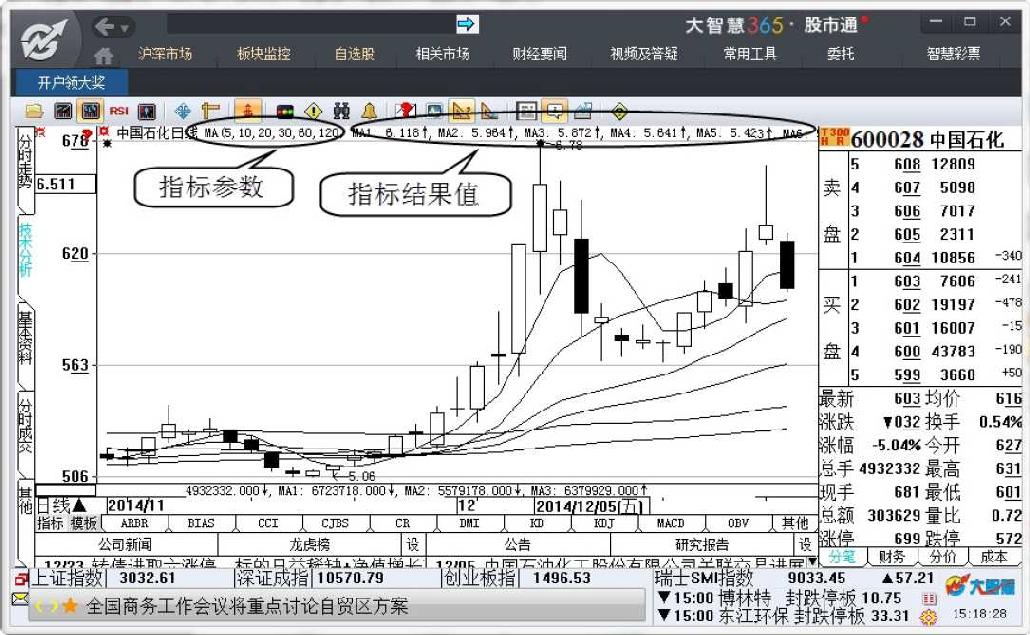
Task: Switch to 技术分析 side tab
Action: click(25, 250)
